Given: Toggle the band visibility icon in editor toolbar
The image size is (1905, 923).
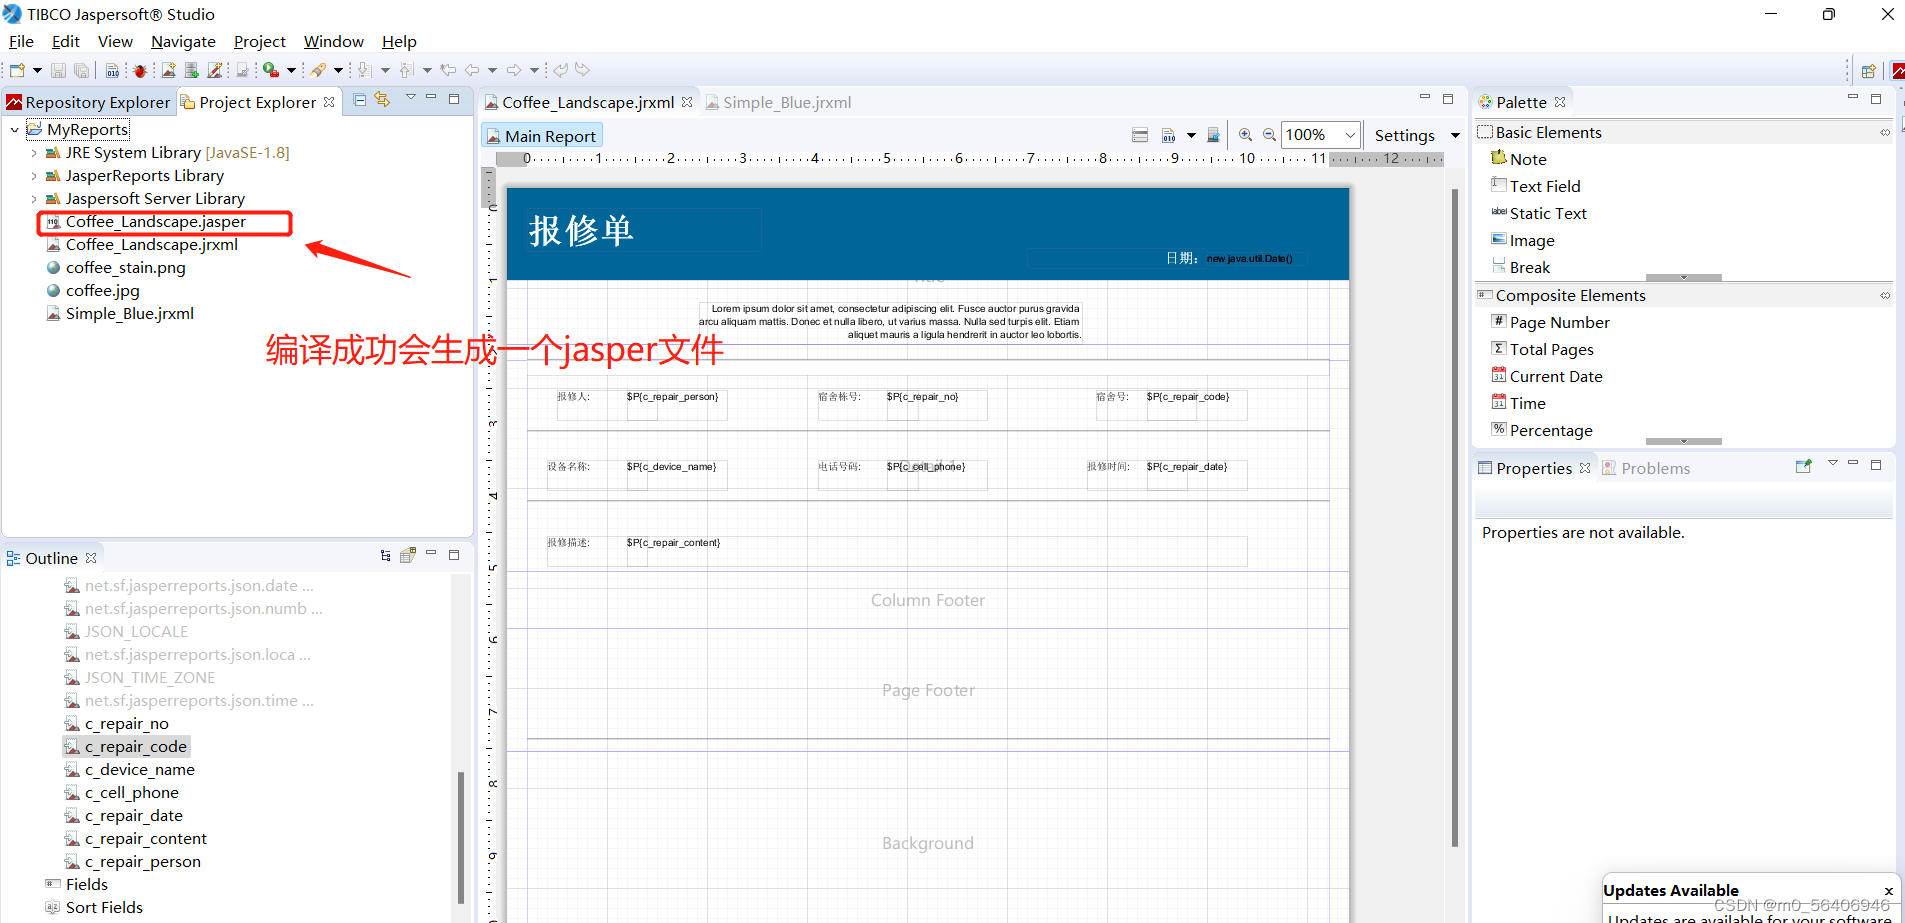Looking at the screenshot, I should (1140, 134).
